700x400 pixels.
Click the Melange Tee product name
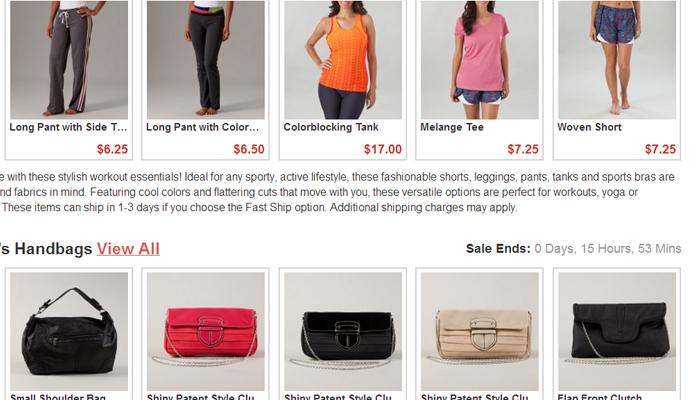coord(452,127)
